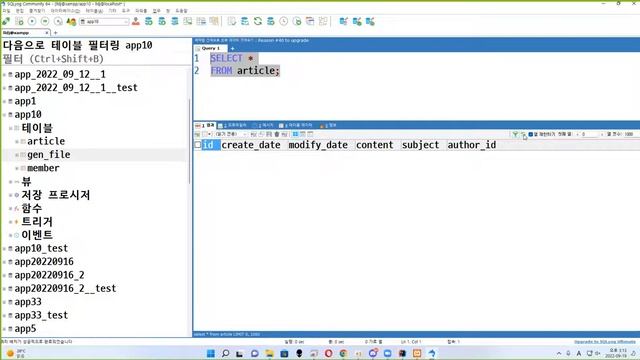Click the clock scheduler toolbar icon
The image size is (640, 360).
coord(284,21)
